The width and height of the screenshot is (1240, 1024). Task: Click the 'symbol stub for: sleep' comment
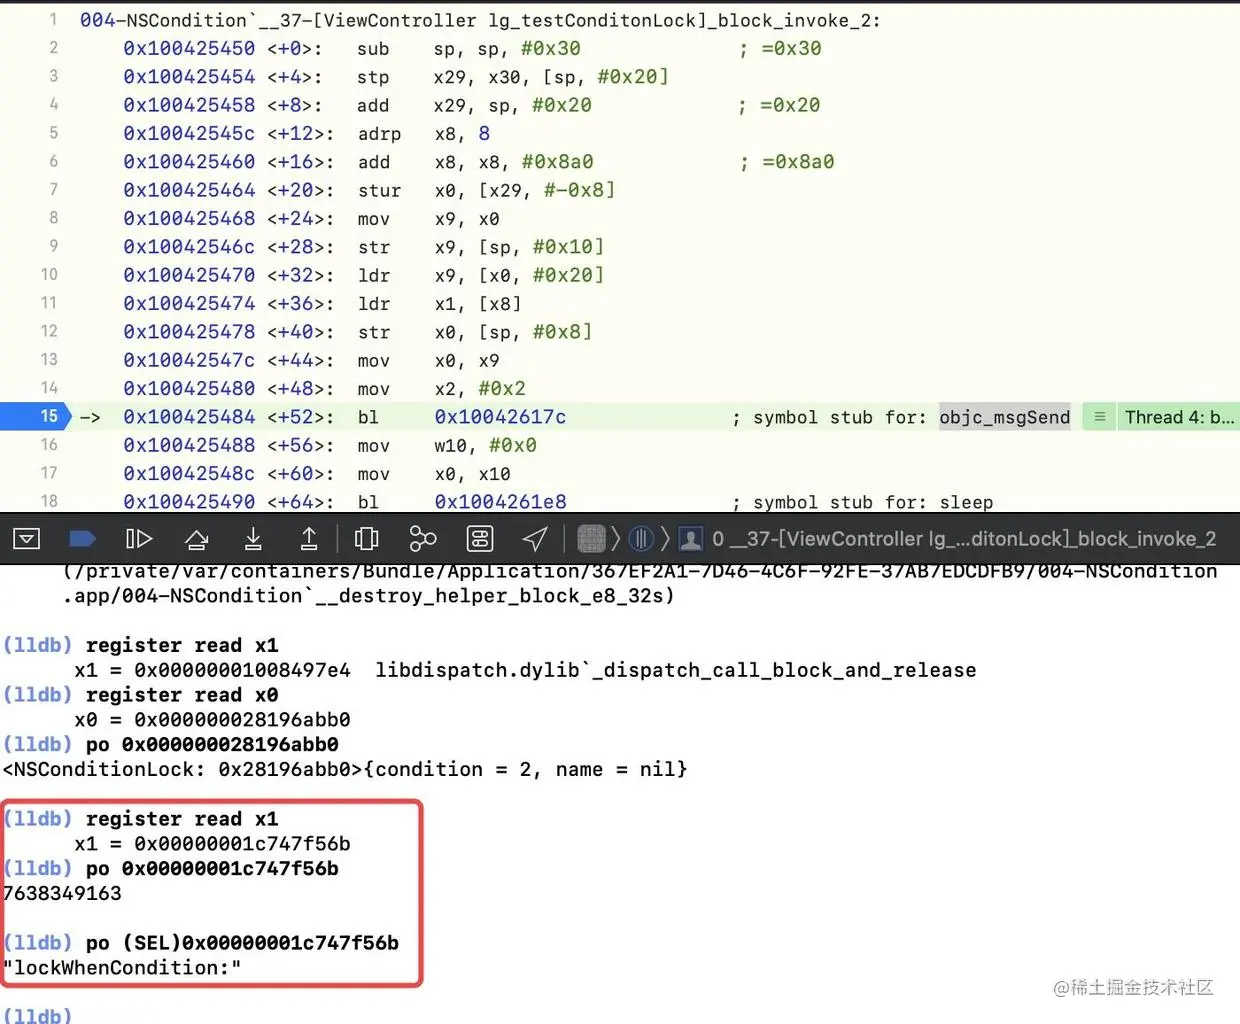[873, 501]
